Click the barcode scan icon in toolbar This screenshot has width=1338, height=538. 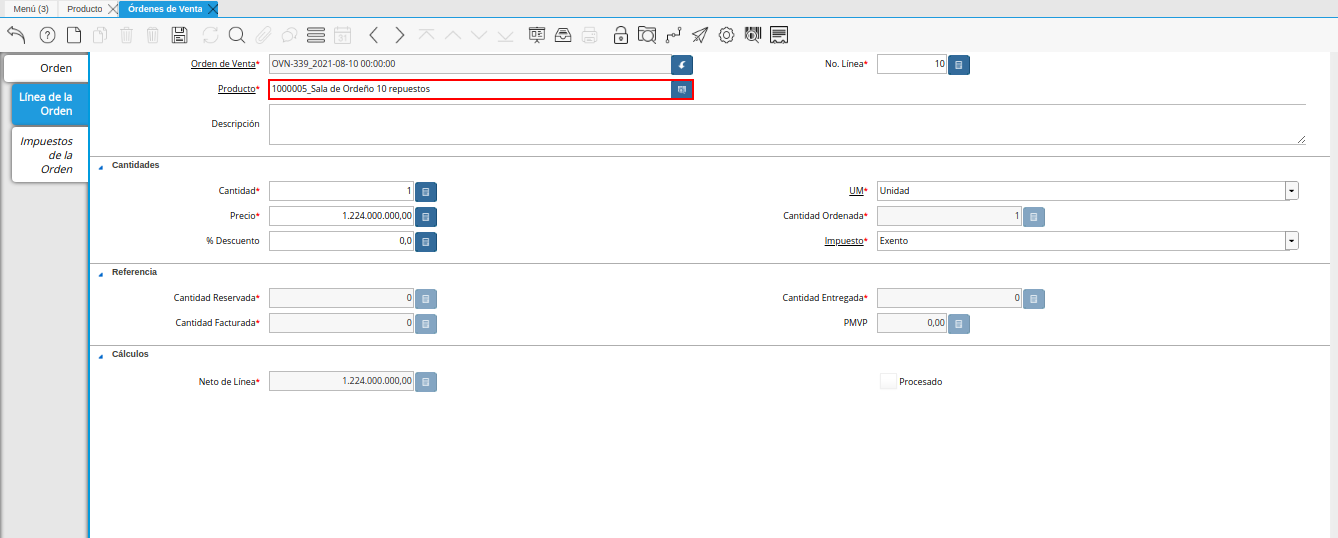click(x=753, y=35)
